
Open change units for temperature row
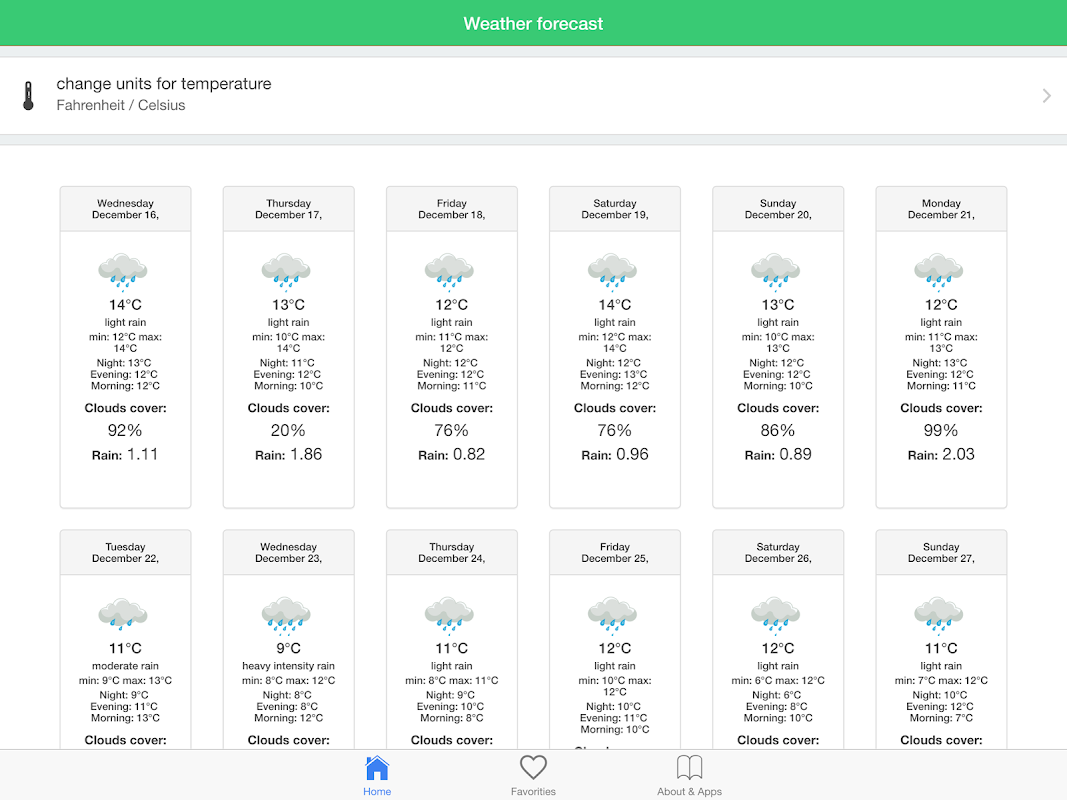click(534, 95)
